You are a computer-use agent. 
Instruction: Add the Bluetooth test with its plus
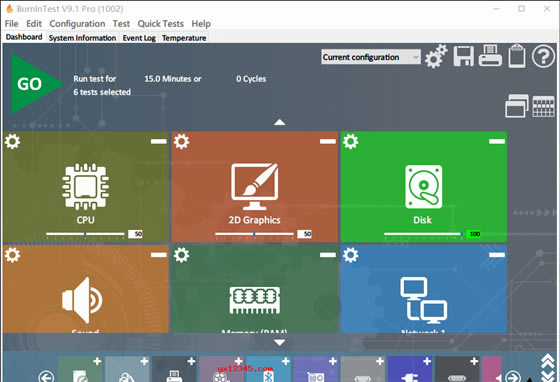pos(286,361)
